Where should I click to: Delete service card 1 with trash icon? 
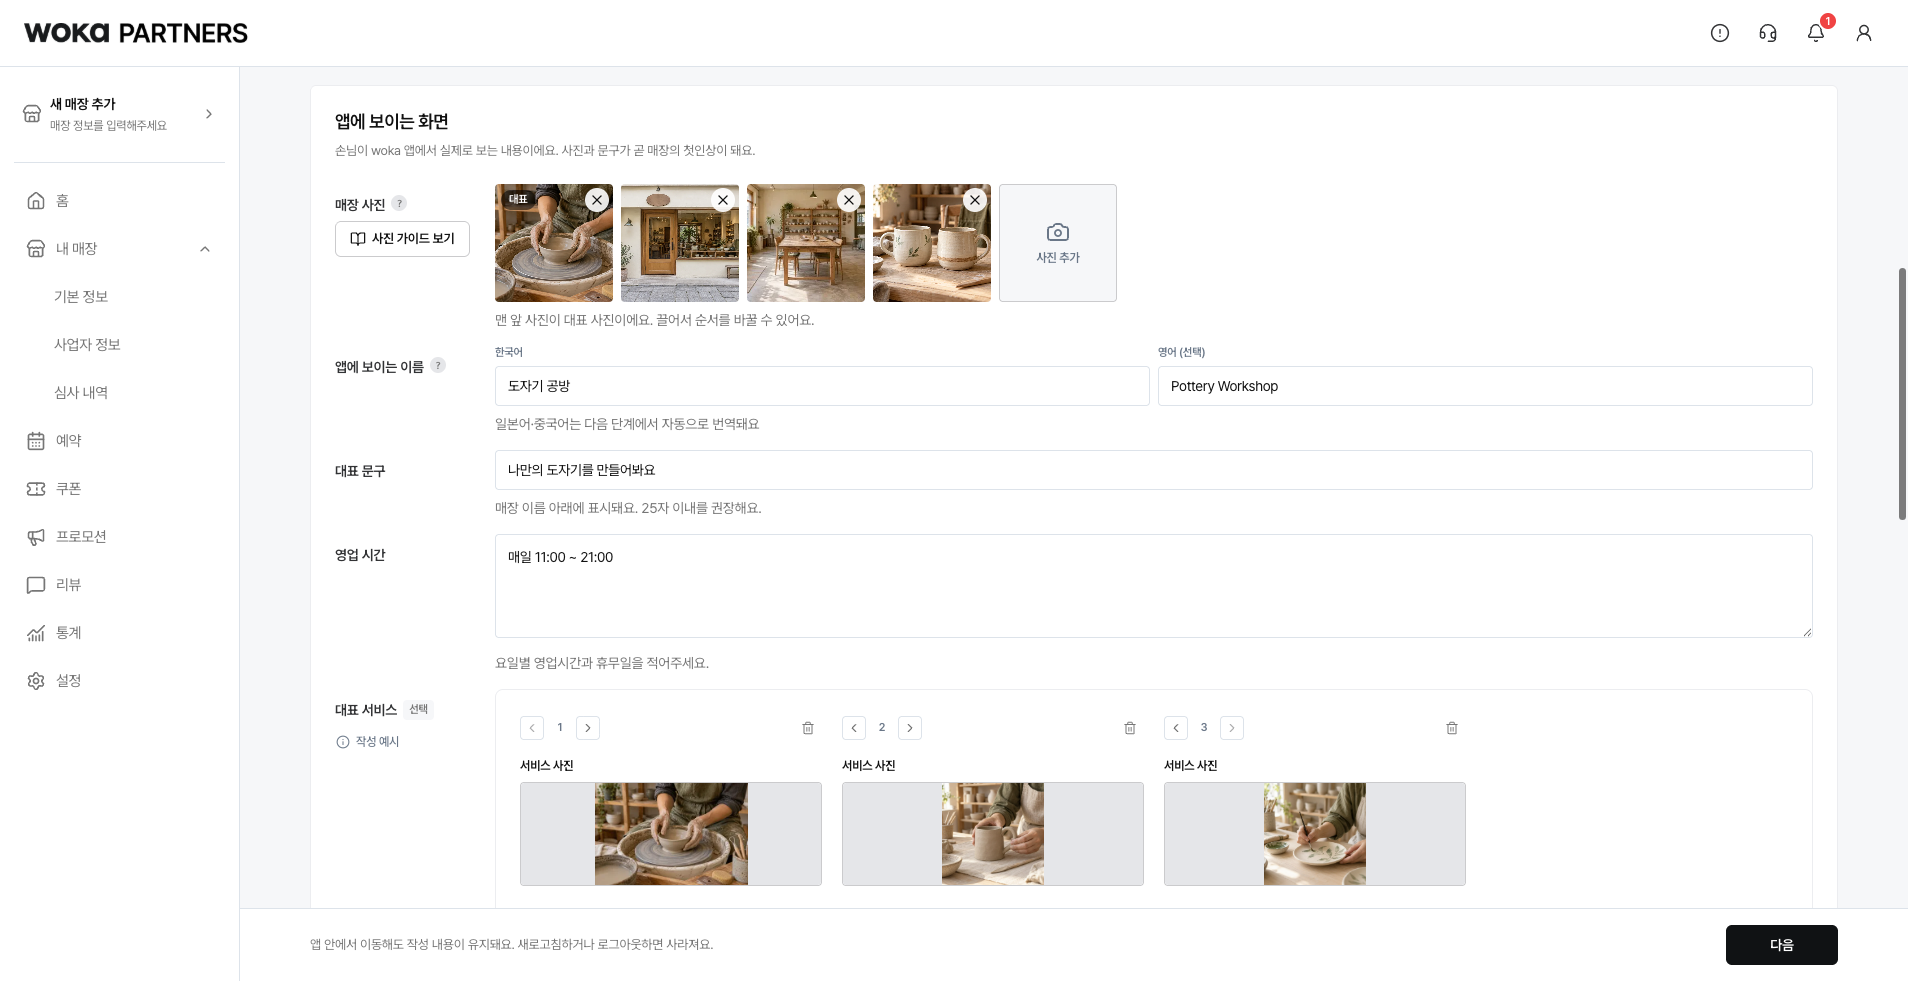pos(808,728)
